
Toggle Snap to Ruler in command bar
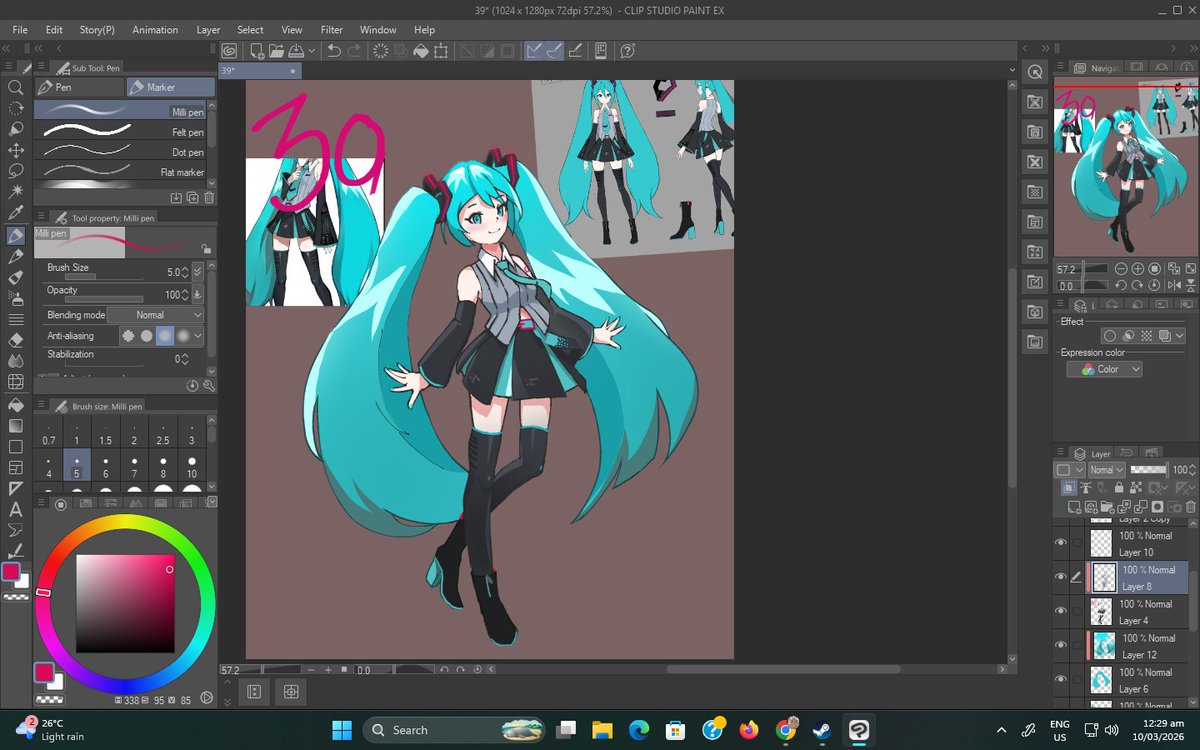535,50
